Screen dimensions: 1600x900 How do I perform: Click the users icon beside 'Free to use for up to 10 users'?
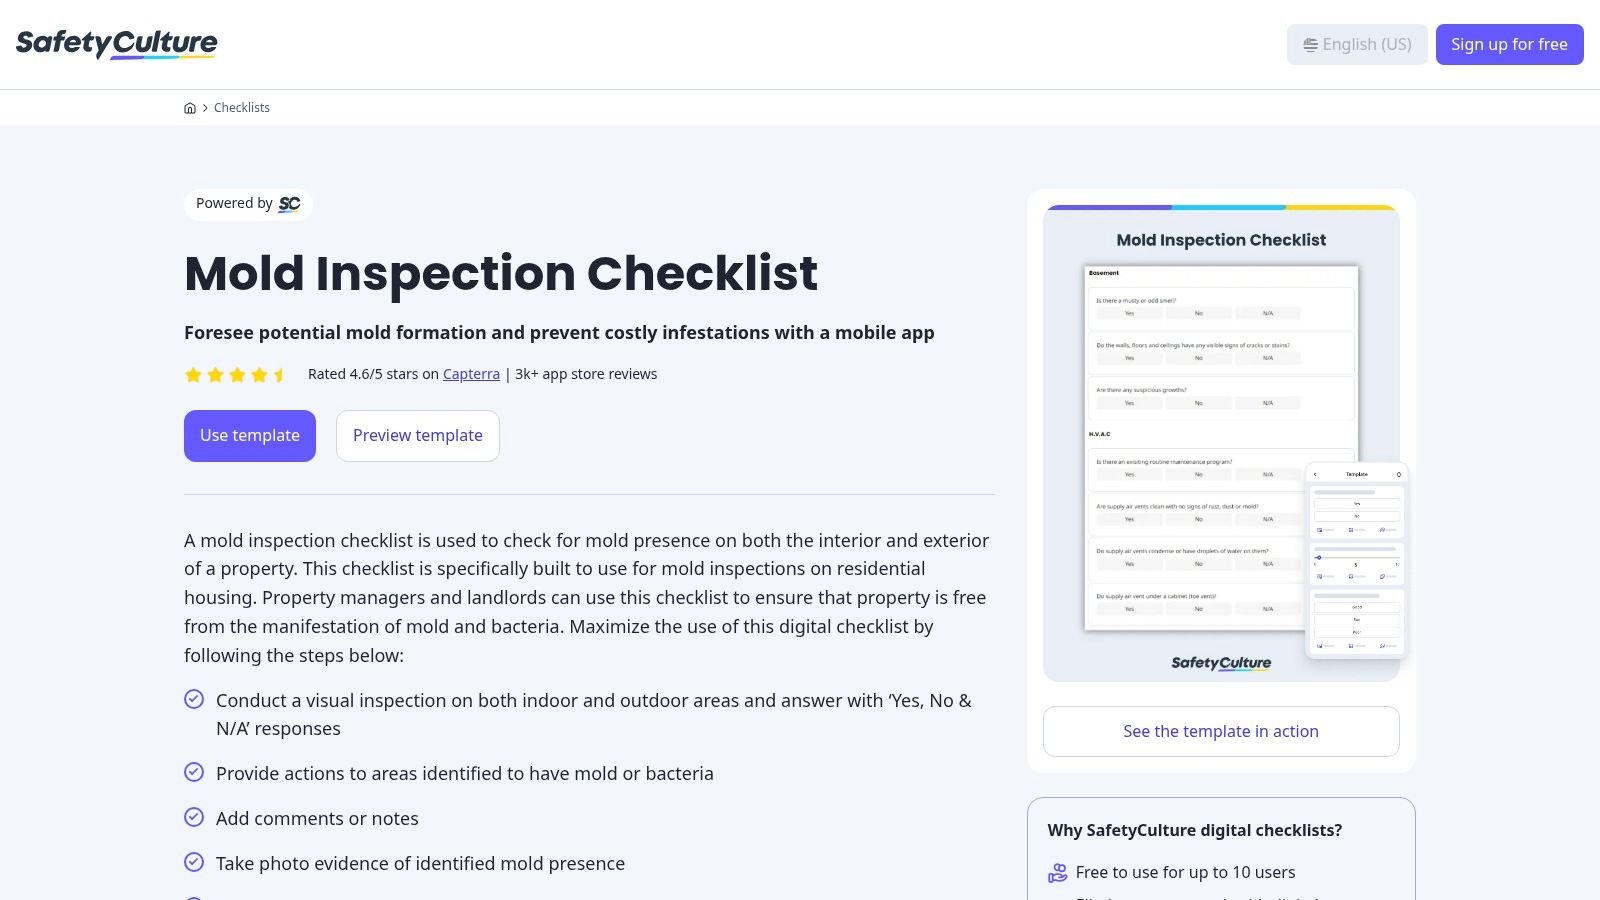tap(1057, 872)
